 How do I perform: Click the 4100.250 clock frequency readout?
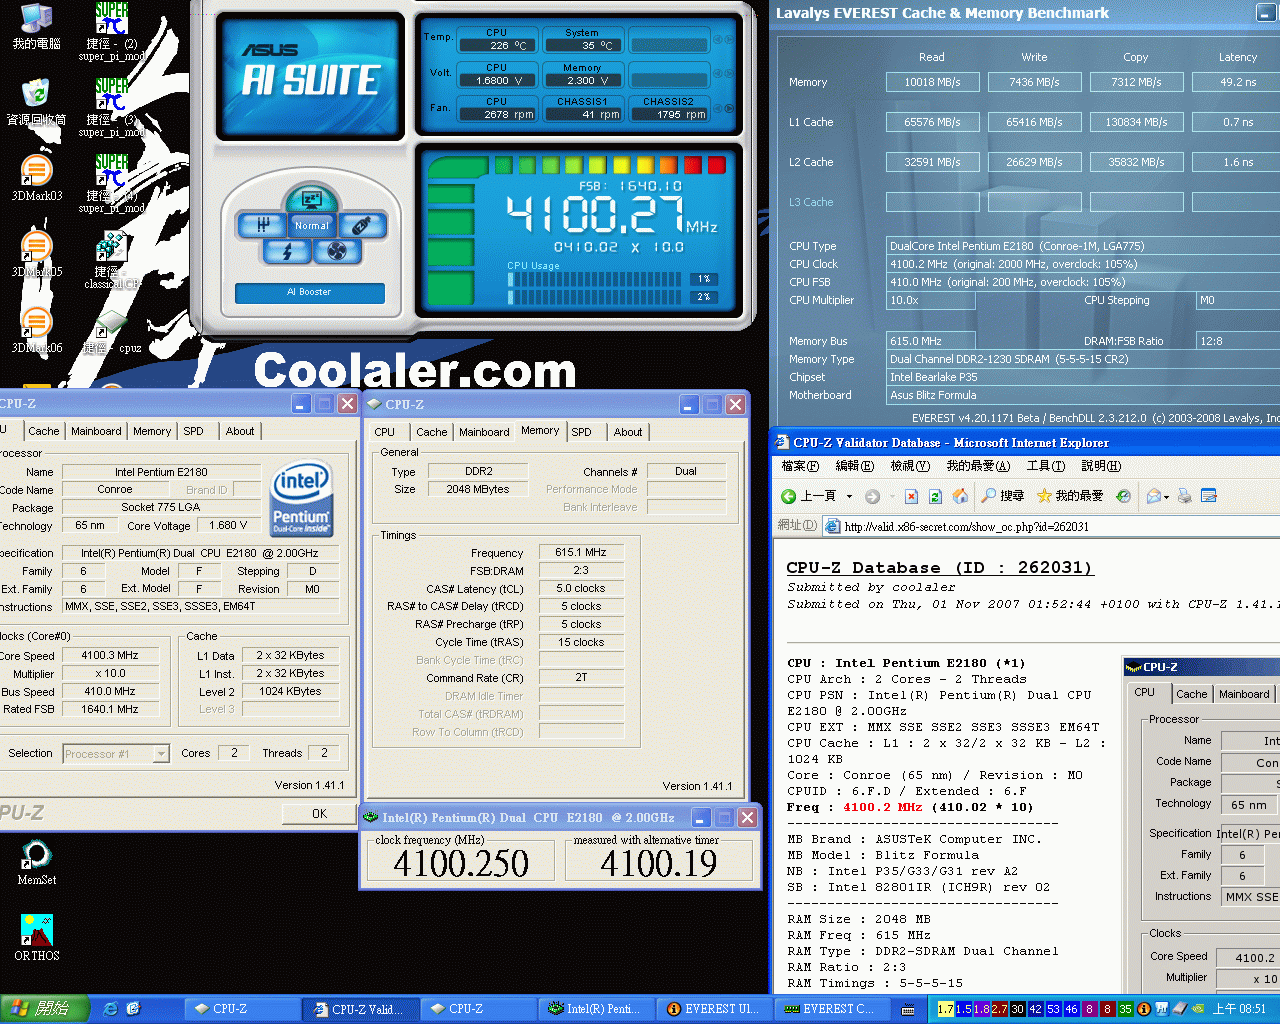[x=461, y=863]
